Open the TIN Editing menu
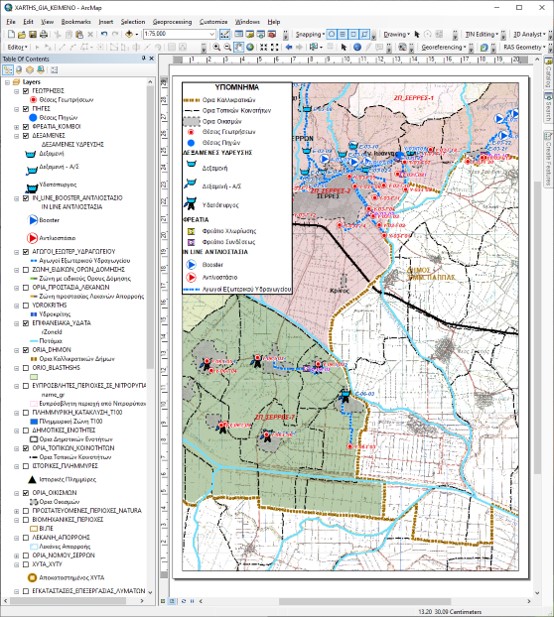 482,35
